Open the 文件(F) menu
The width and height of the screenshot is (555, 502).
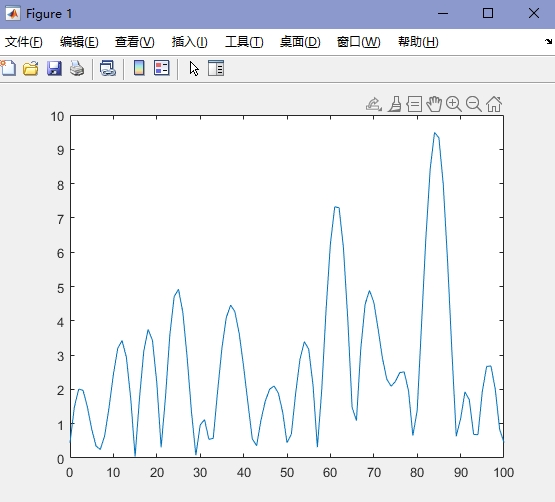(x=24, y=42)
